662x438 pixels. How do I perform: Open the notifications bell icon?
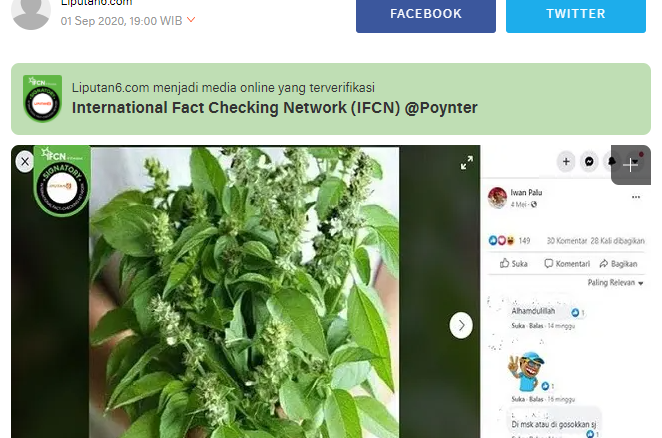coord(612,161)
